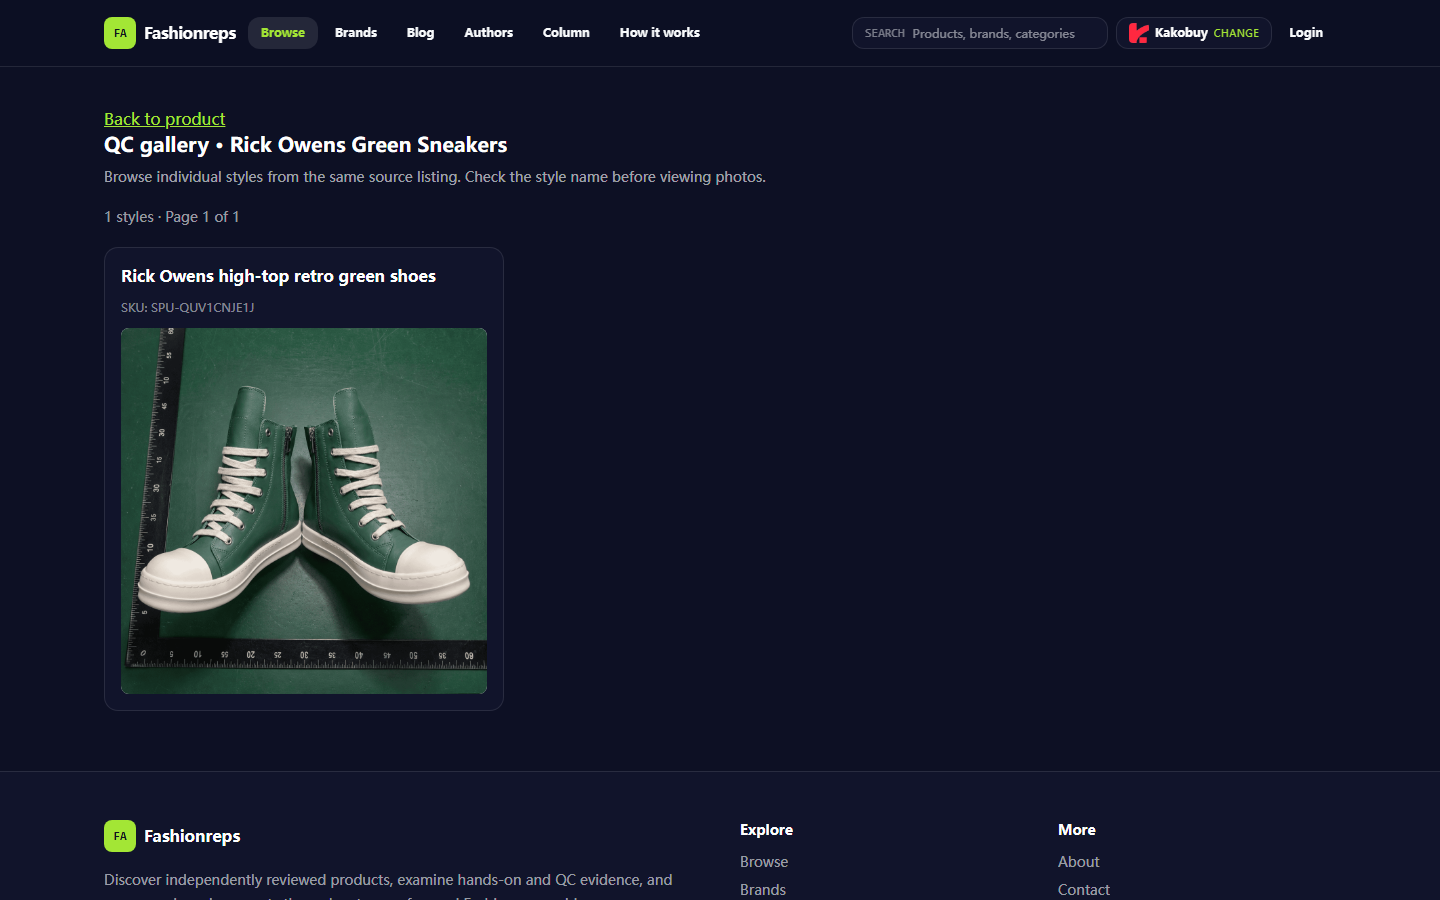Focus the product search field
Screen dimensions: 1440x900
coord(980,33)
